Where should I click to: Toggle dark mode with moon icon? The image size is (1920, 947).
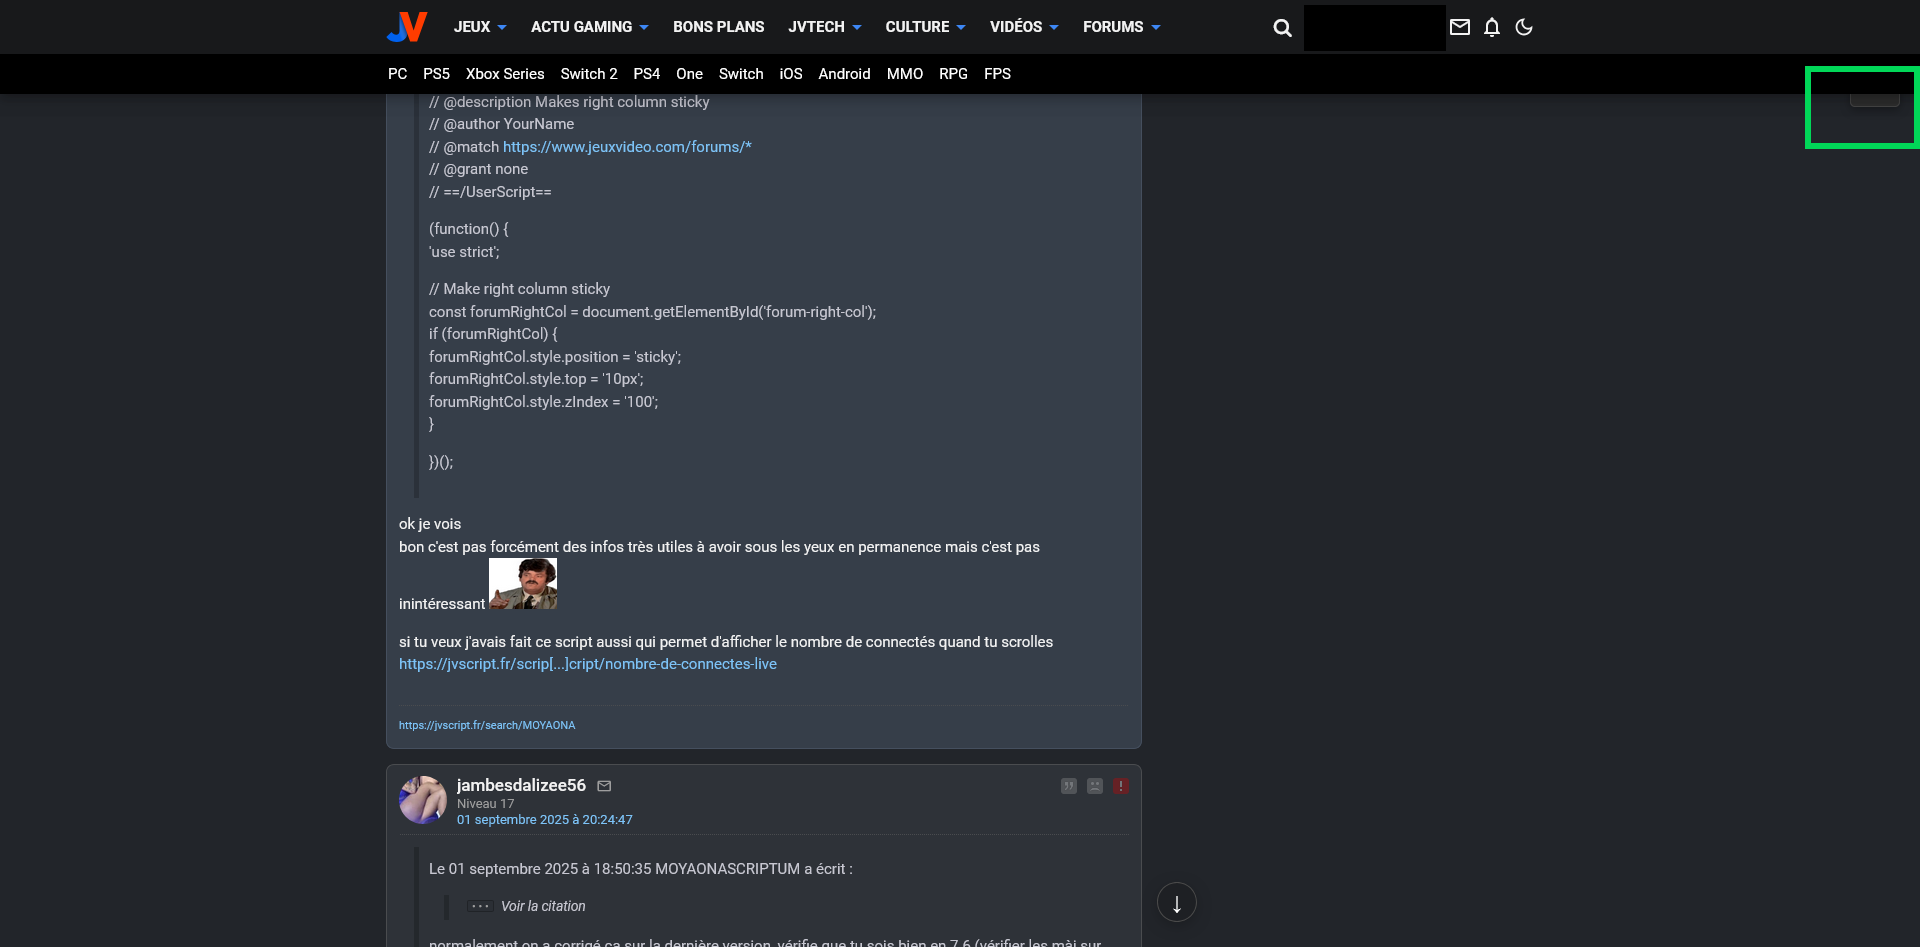(1524, 27)
